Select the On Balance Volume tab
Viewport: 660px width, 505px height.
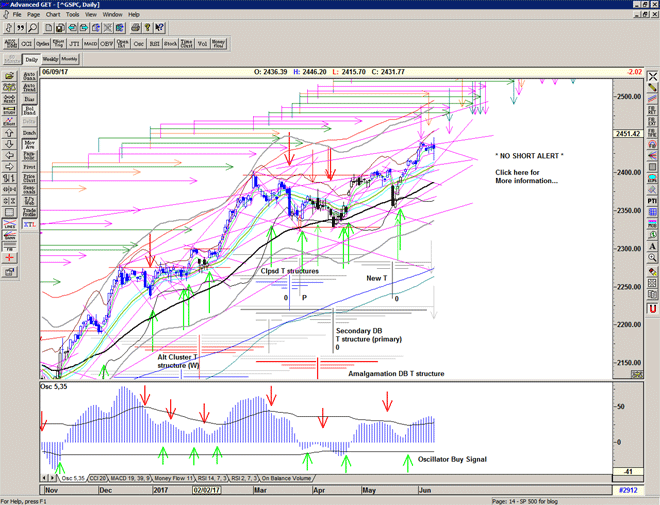pos(289,480)
